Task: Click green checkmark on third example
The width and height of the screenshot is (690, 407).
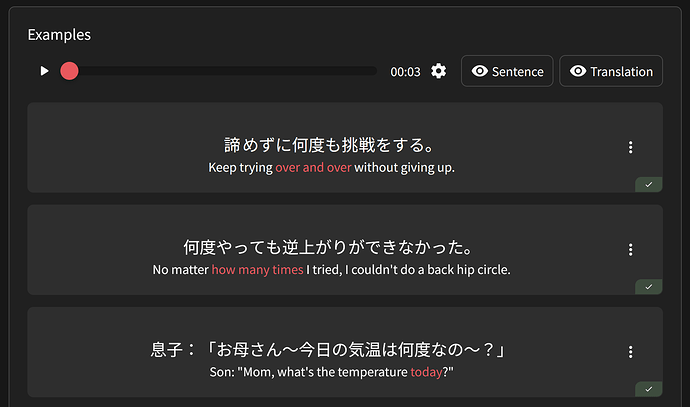Action: [x=648, y=389]
